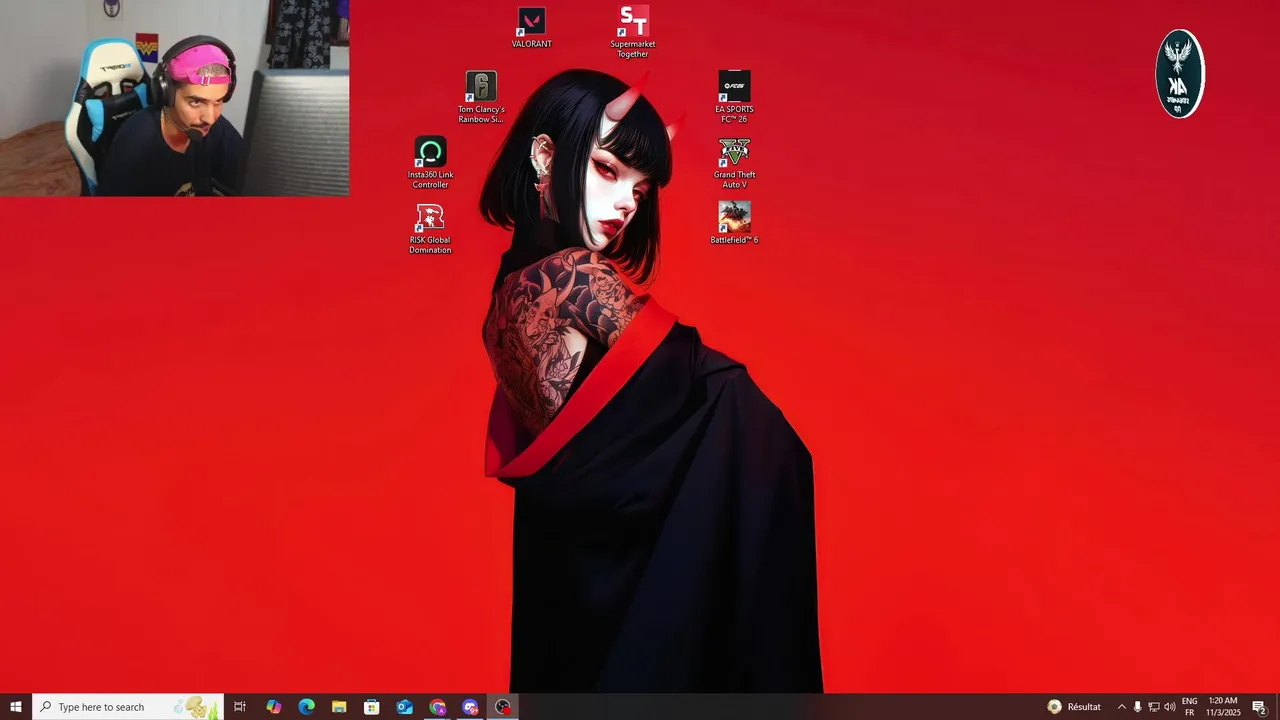The width and height of the screenshot is (1280, 720).
Task: Click Tom Clancy's Rainbow Six shortcut
Action: click(x=481, y=98)
